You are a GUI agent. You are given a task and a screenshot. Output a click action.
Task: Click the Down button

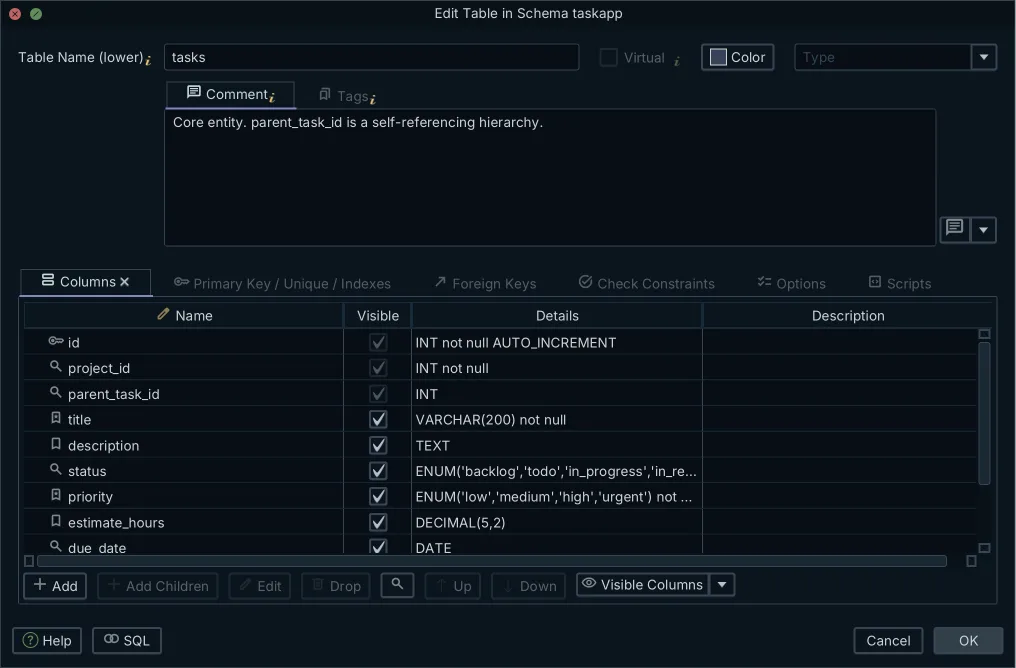point(529,586)
